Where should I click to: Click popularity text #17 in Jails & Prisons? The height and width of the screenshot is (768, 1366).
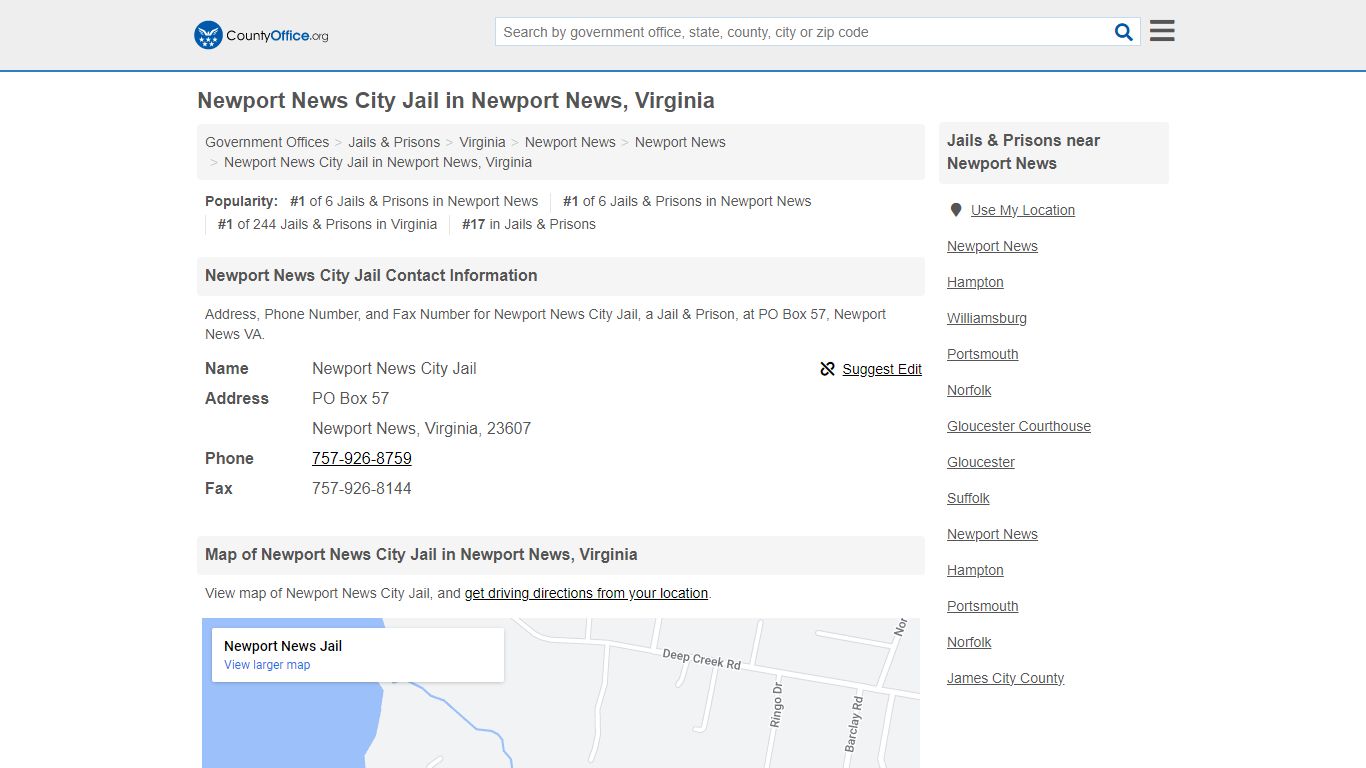click(x=529, y=224)
